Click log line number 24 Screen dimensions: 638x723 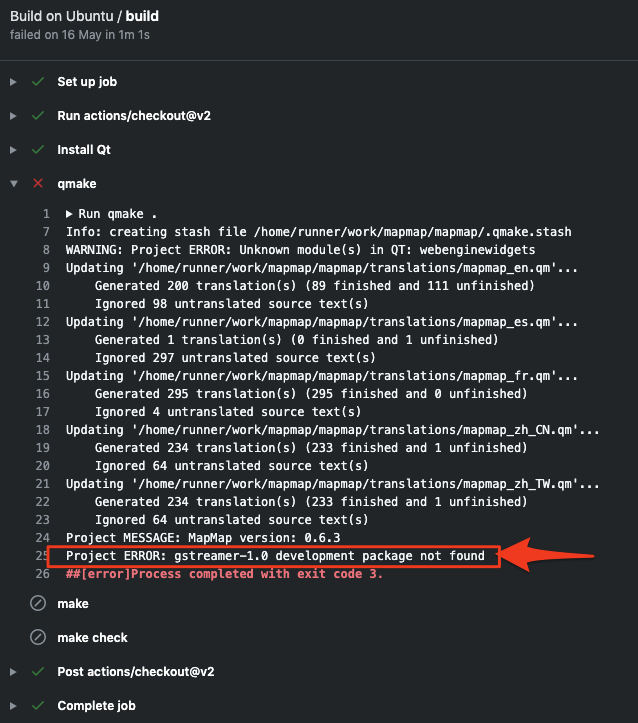(43, 538)
